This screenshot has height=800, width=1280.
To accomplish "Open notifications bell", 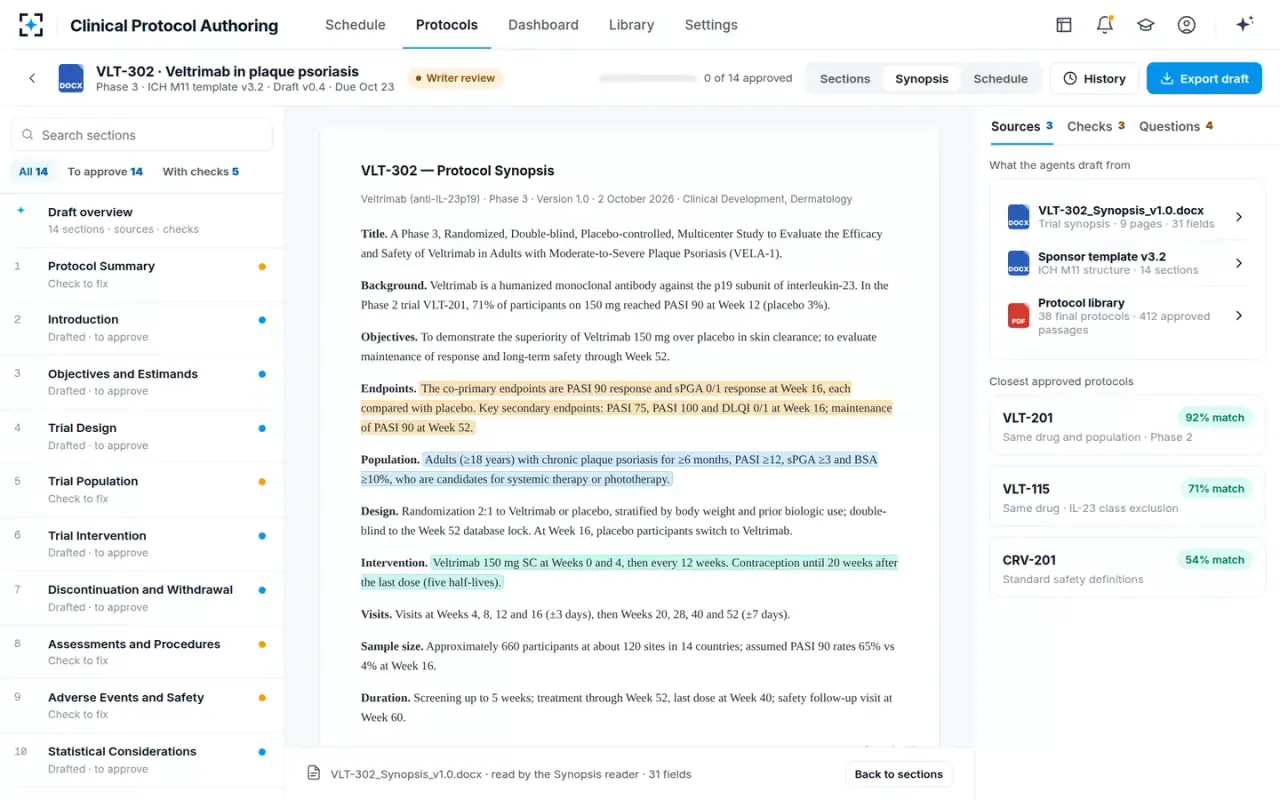I will [x=1105, y=25].
